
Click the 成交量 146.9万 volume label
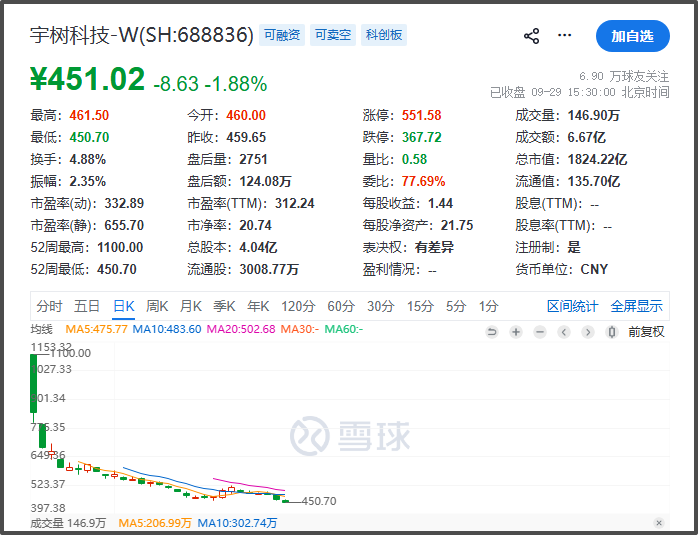click(x=68, y=523)
